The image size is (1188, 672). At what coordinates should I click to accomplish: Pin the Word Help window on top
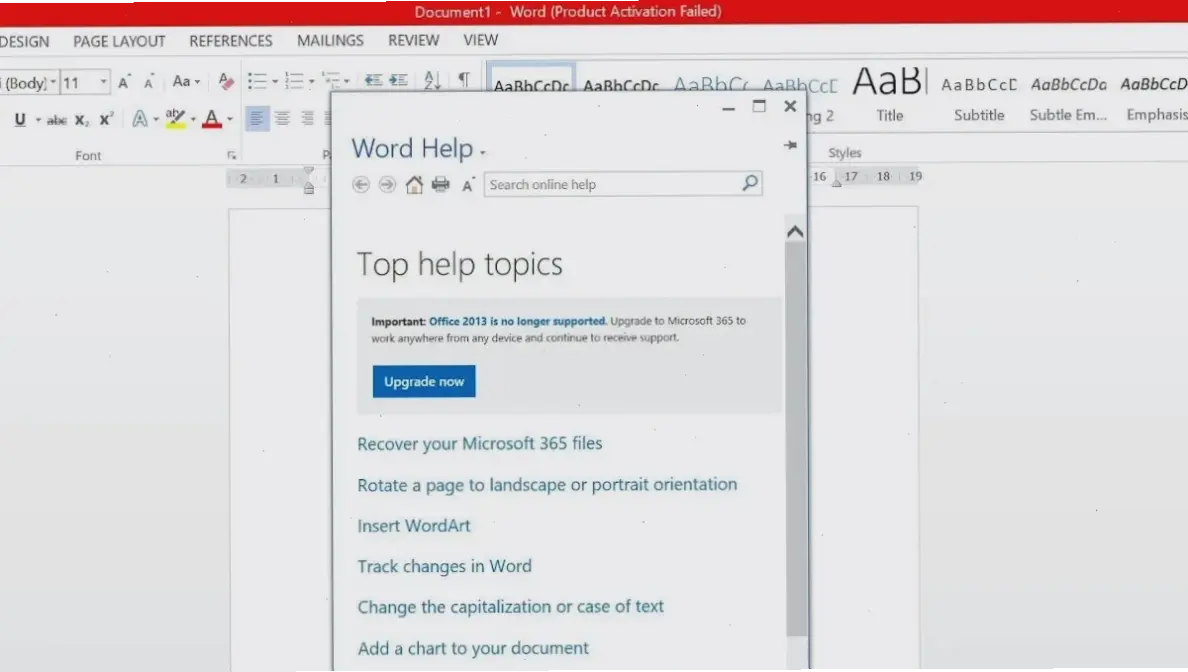790,146
